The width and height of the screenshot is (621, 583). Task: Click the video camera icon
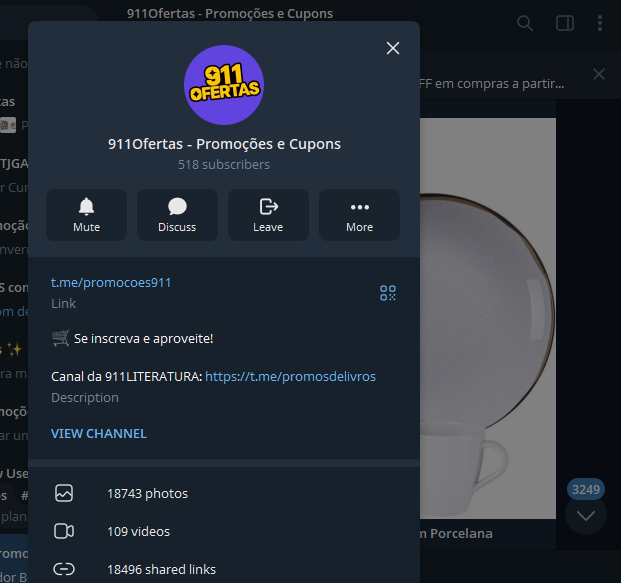64,531
